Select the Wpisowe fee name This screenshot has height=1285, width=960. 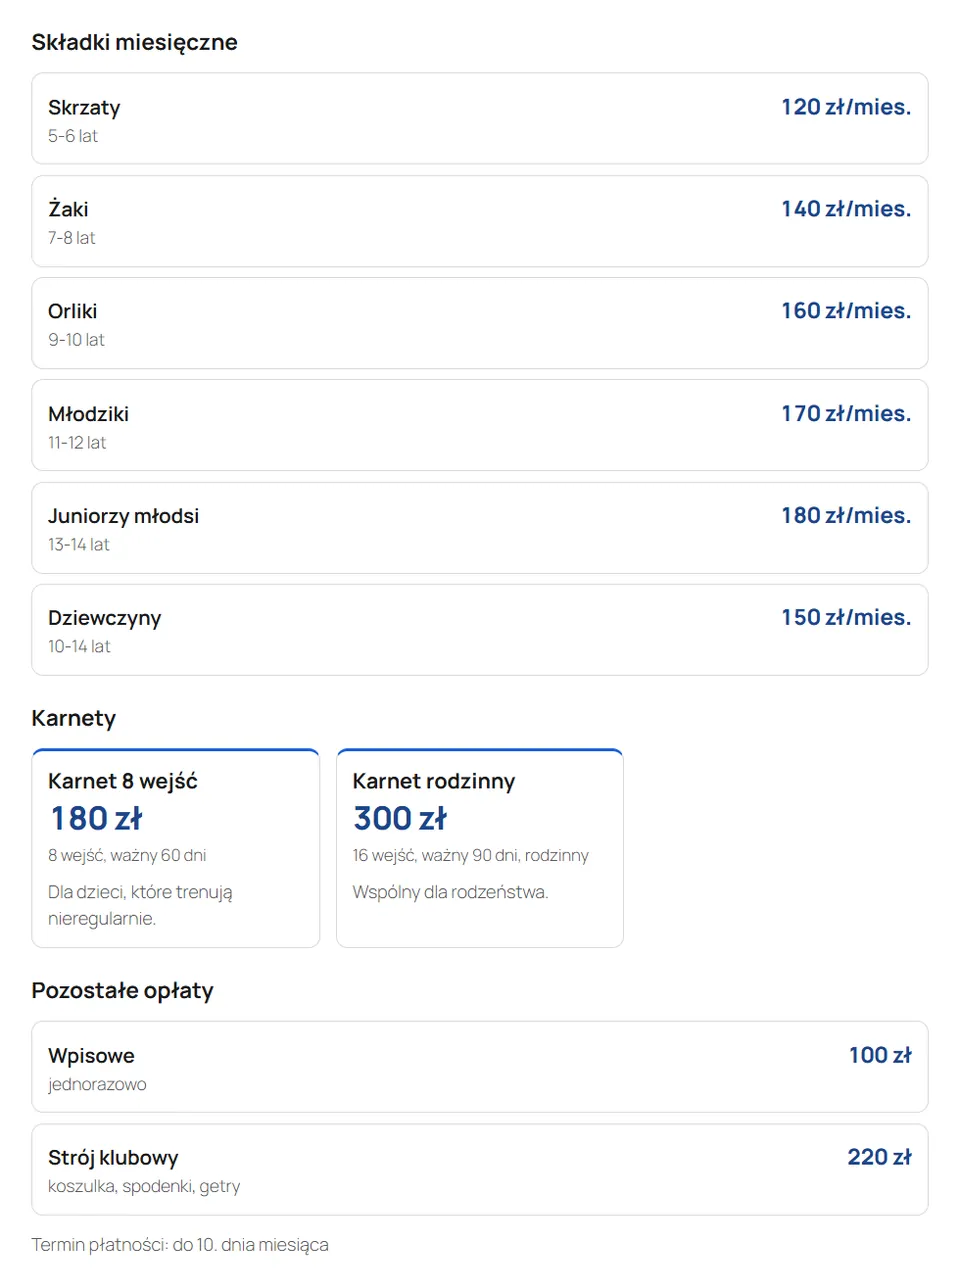pos(91,1056)
